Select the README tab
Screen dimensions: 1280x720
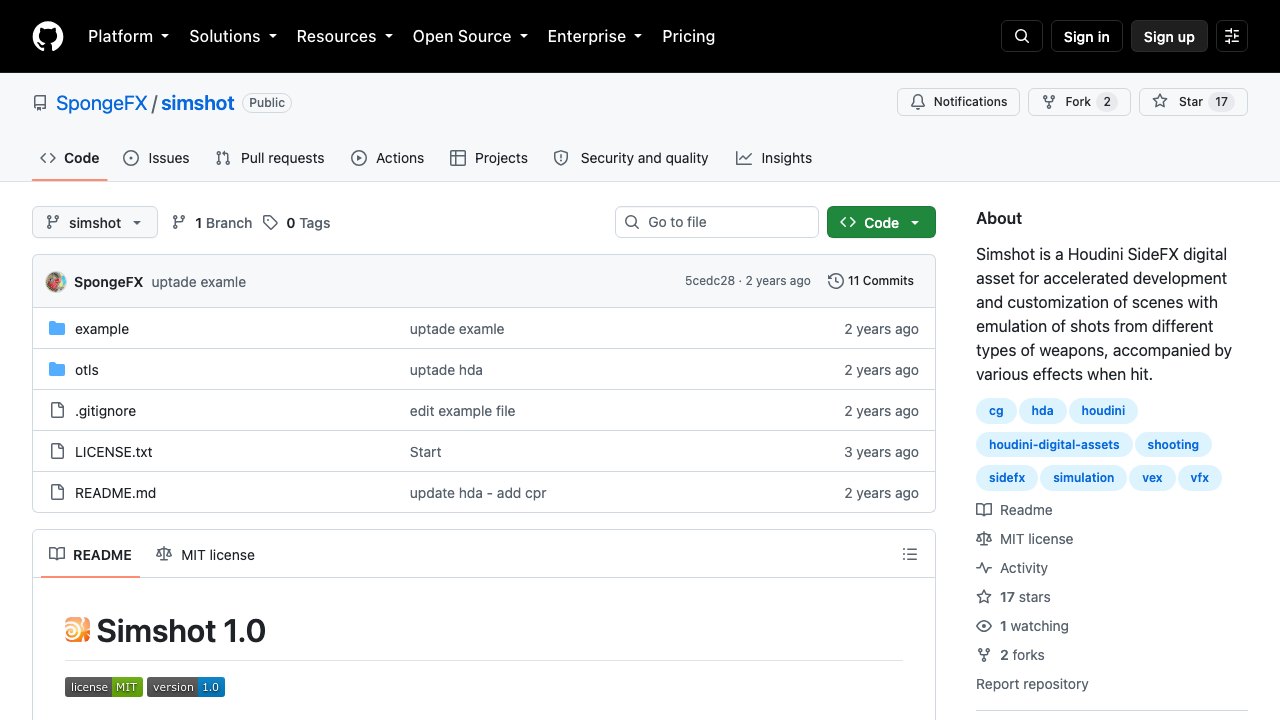click(x=90, y=554)
